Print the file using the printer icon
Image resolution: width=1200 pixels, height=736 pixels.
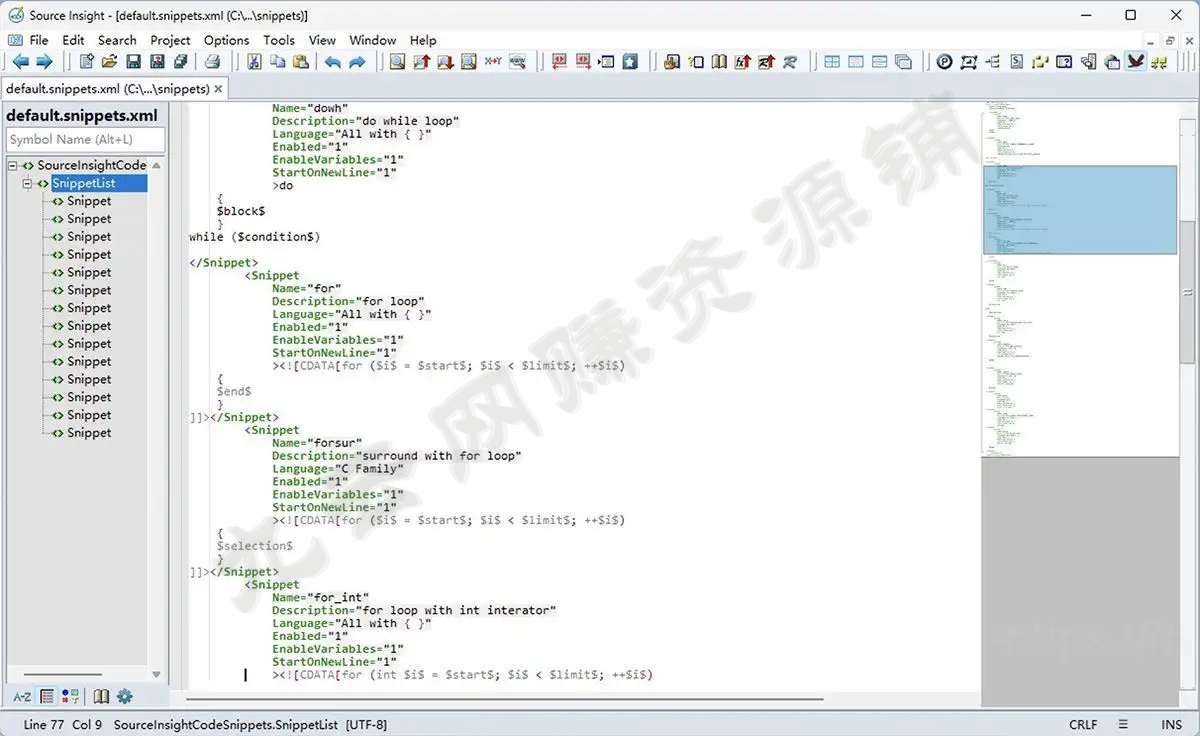[212, 62]
